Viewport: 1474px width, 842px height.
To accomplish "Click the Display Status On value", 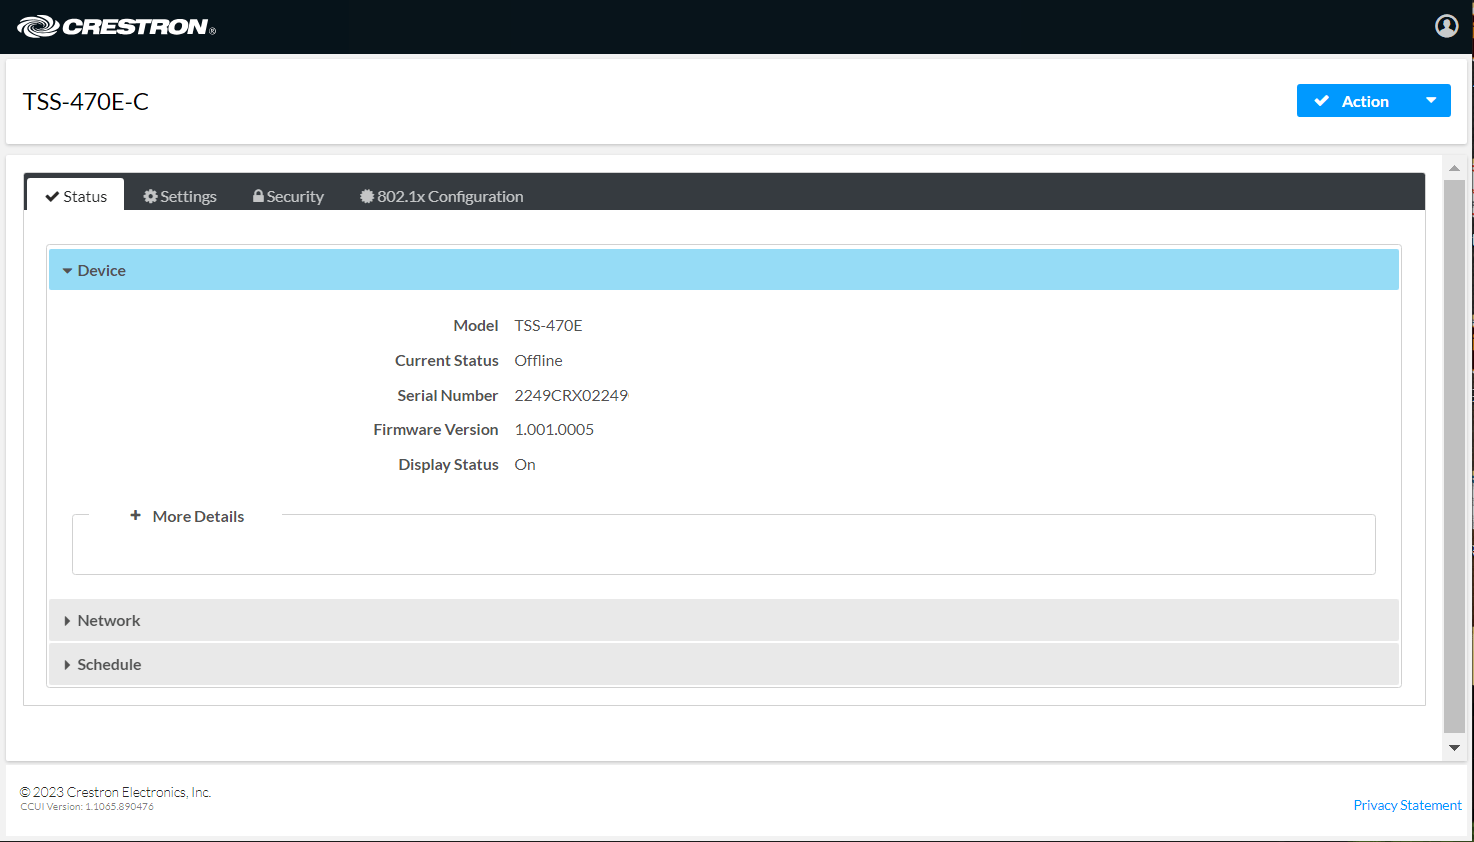I will [x=525, y=464].
